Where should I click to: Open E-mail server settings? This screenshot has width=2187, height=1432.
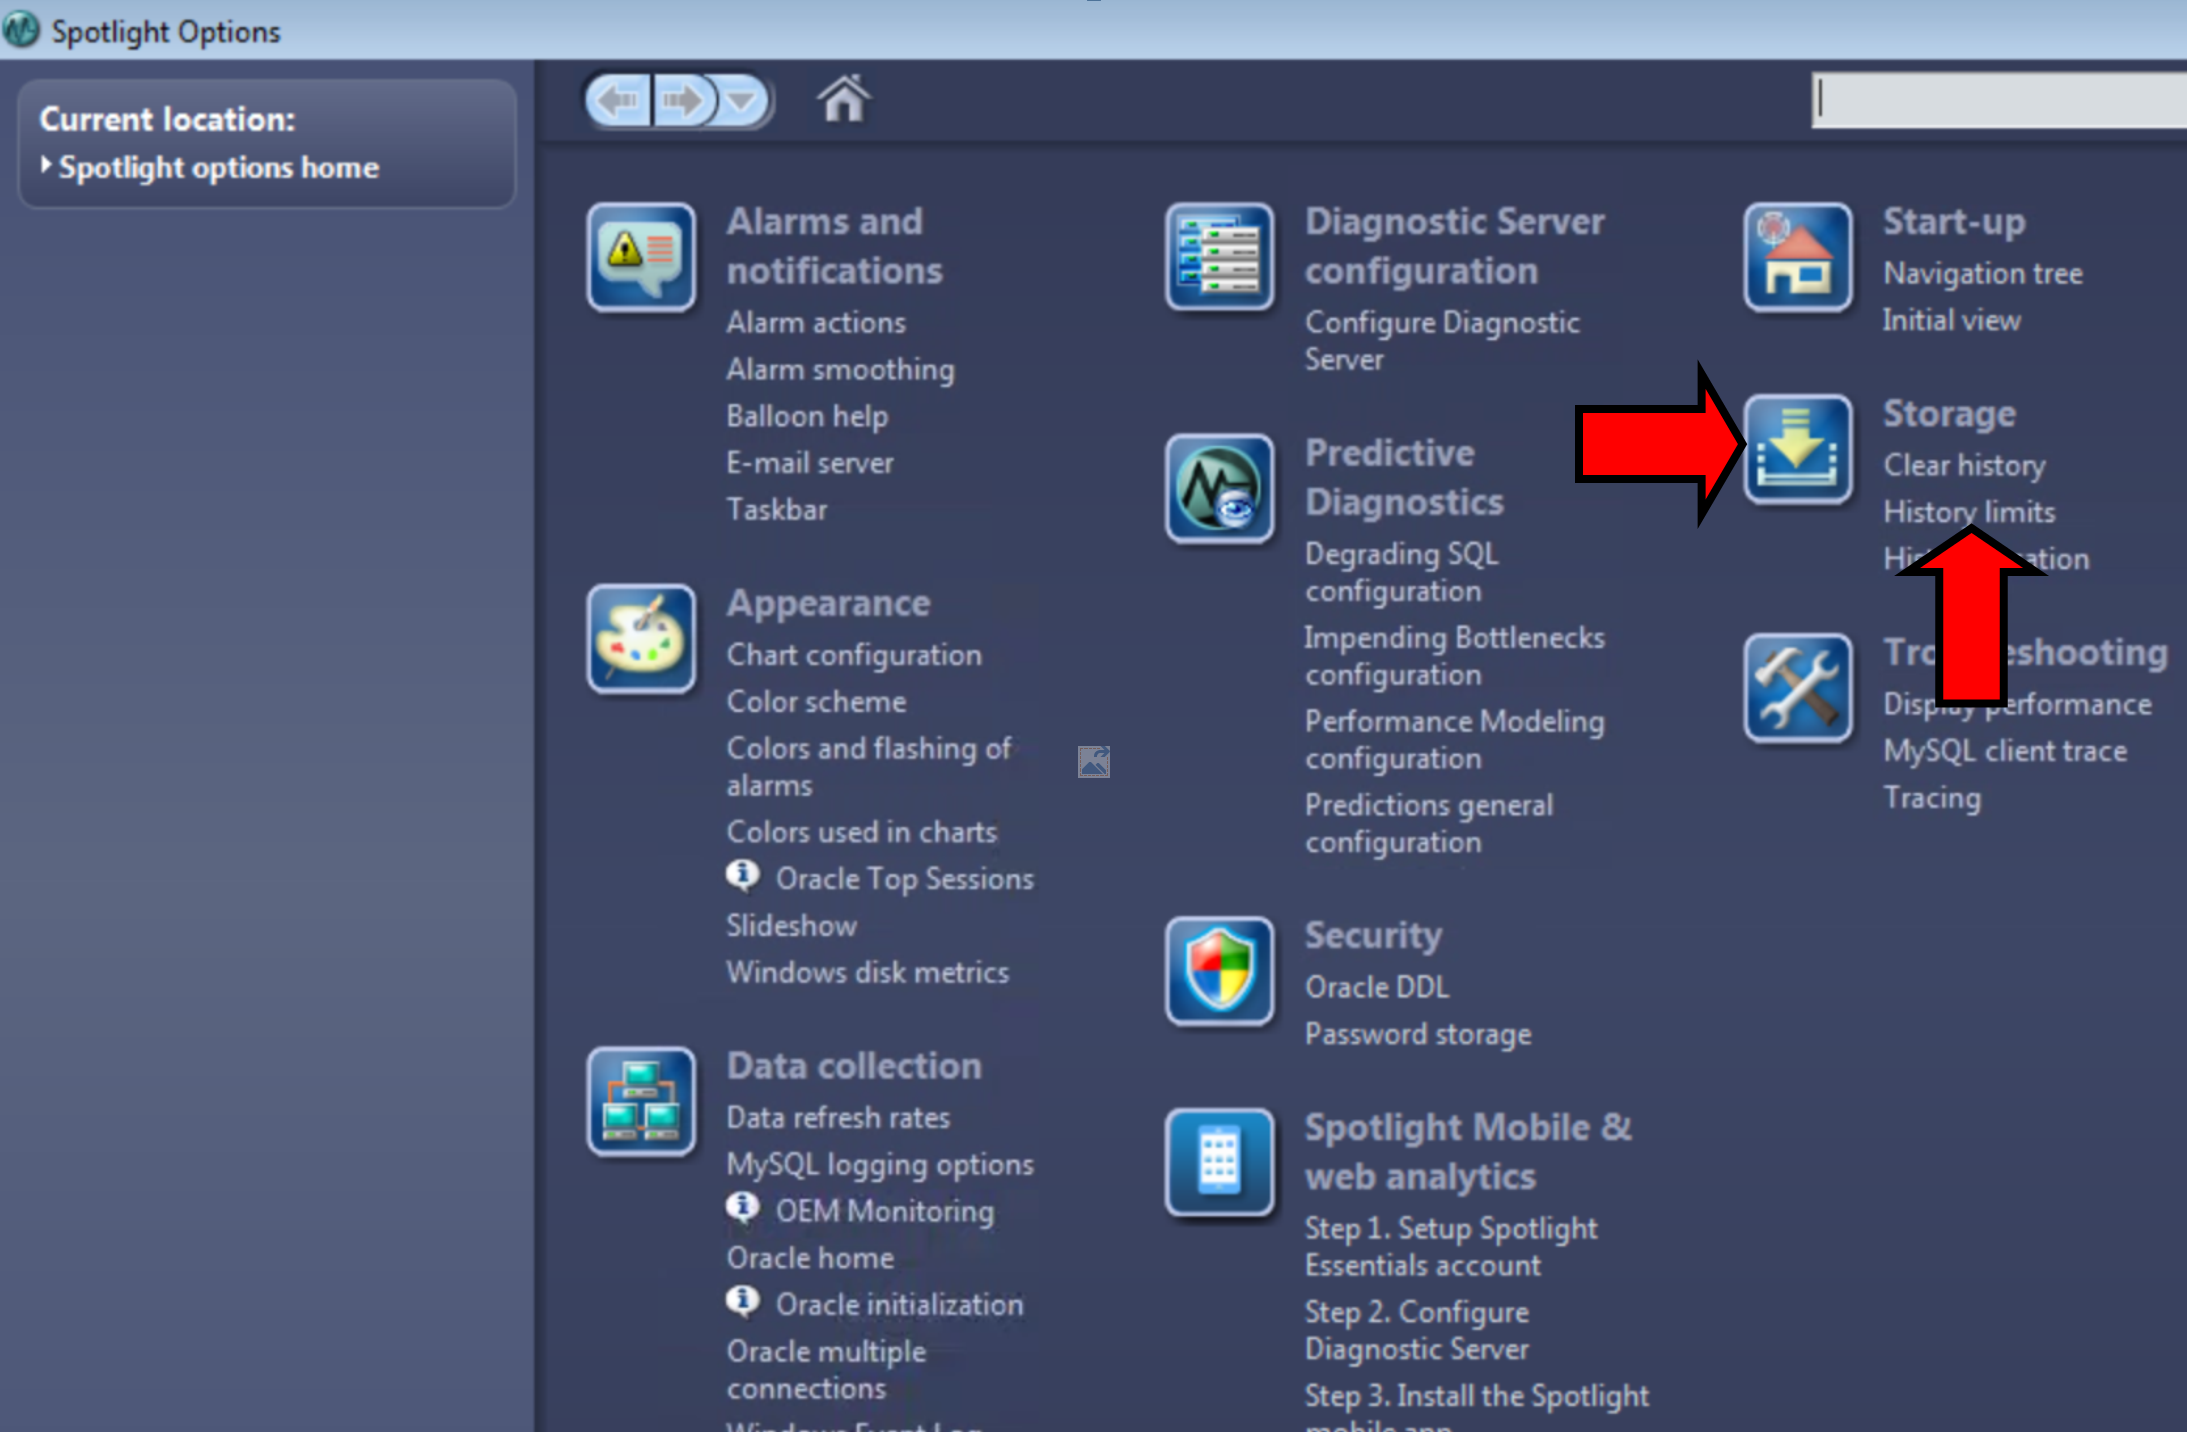(x=810, y=463)
